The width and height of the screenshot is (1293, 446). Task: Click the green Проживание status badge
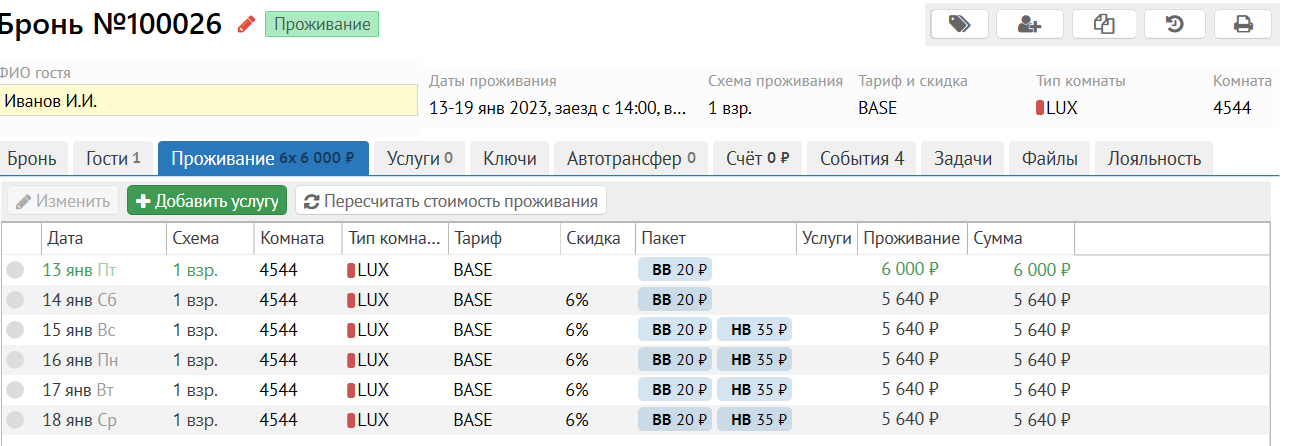[x=322, y=24]
